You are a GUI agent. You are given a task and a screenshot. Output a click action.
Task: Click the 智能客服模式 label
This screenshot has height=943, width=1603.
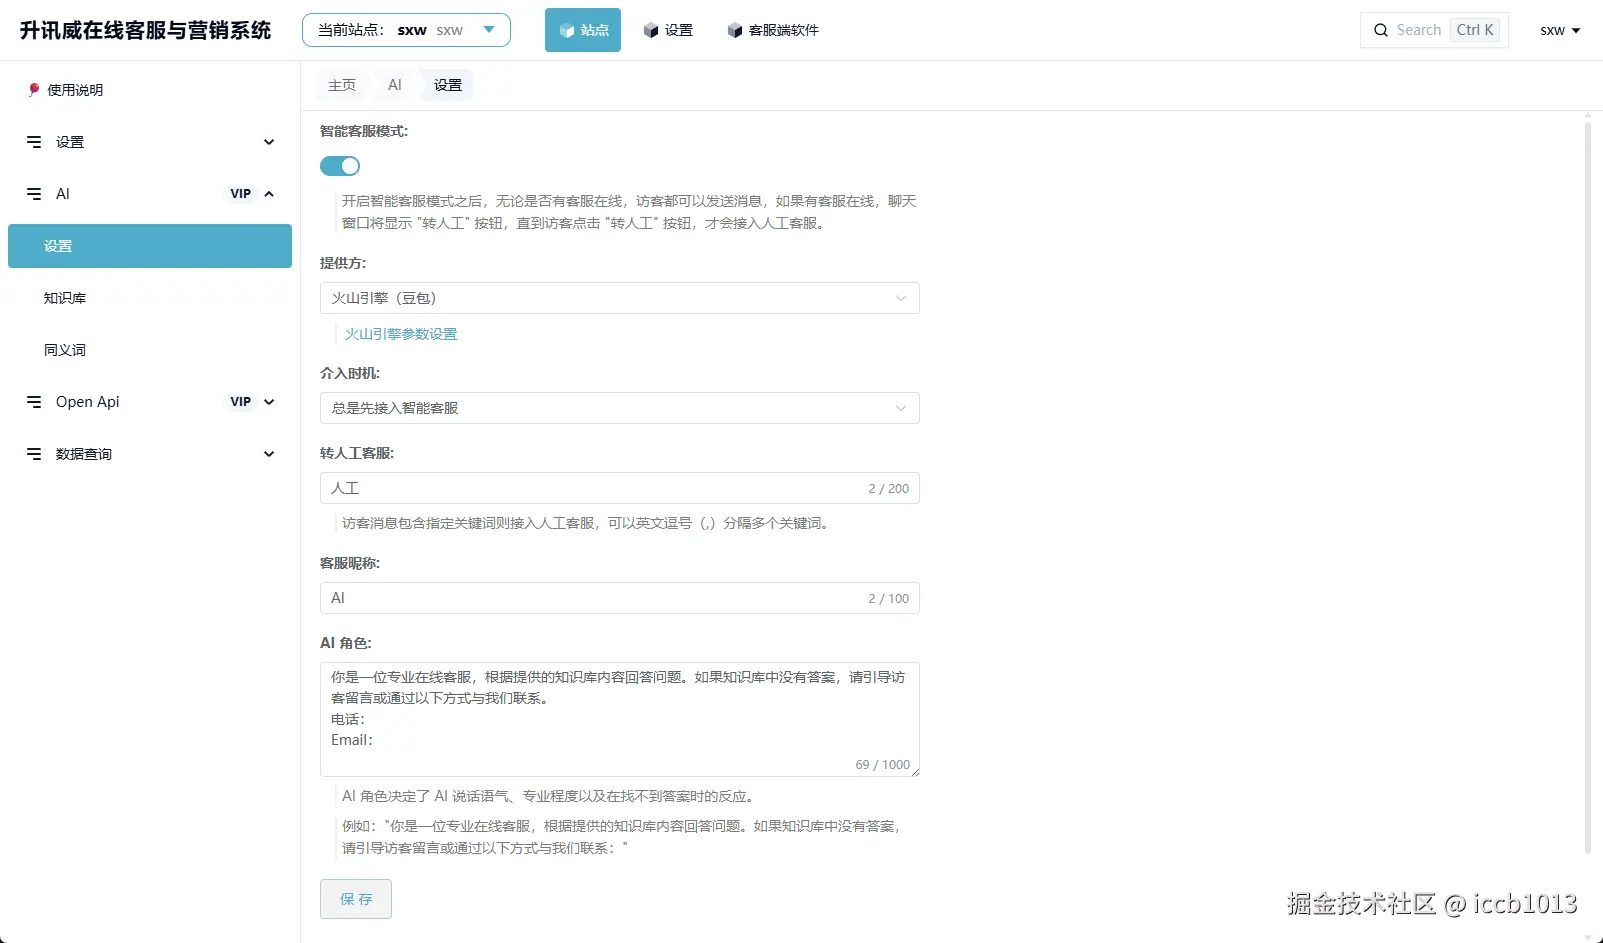point(364,131)
